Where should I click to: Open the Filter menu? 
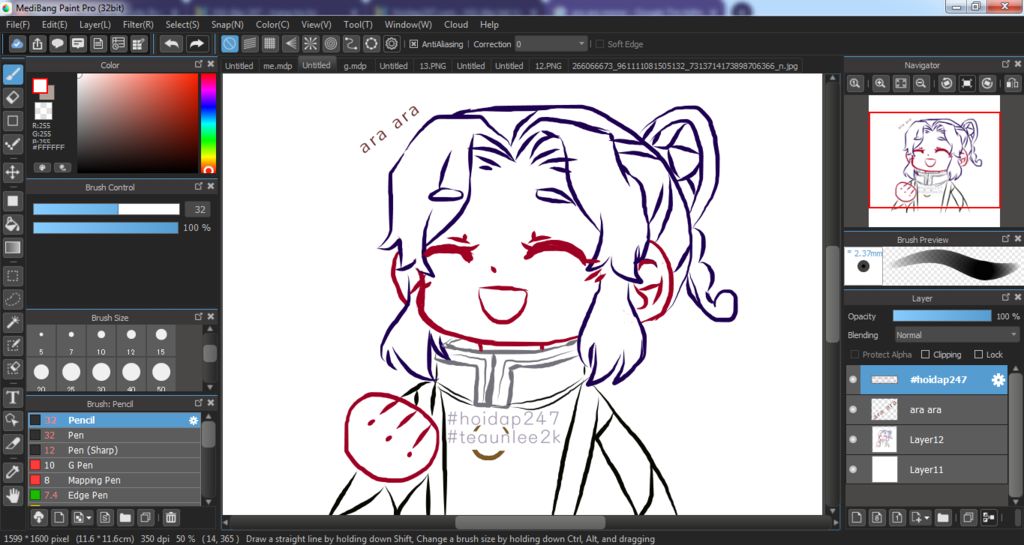coord(138,24)
